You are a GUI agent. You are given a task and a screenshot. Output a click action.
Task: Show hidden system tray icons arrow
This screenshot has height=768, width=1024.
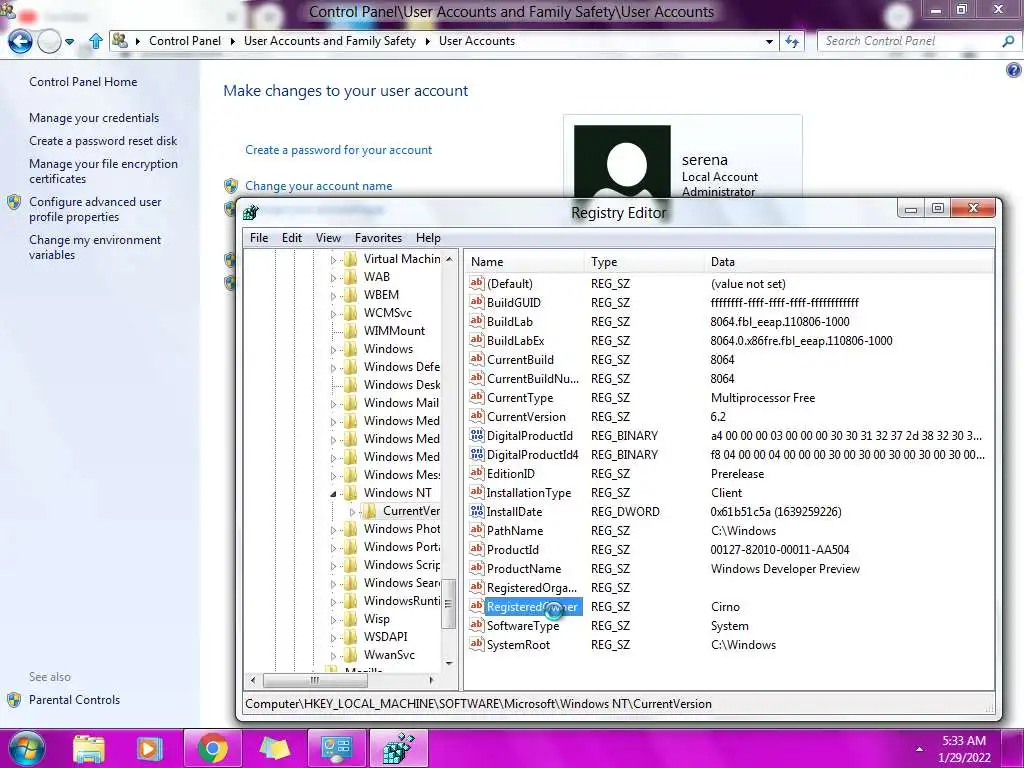click(x=920, y=749)
